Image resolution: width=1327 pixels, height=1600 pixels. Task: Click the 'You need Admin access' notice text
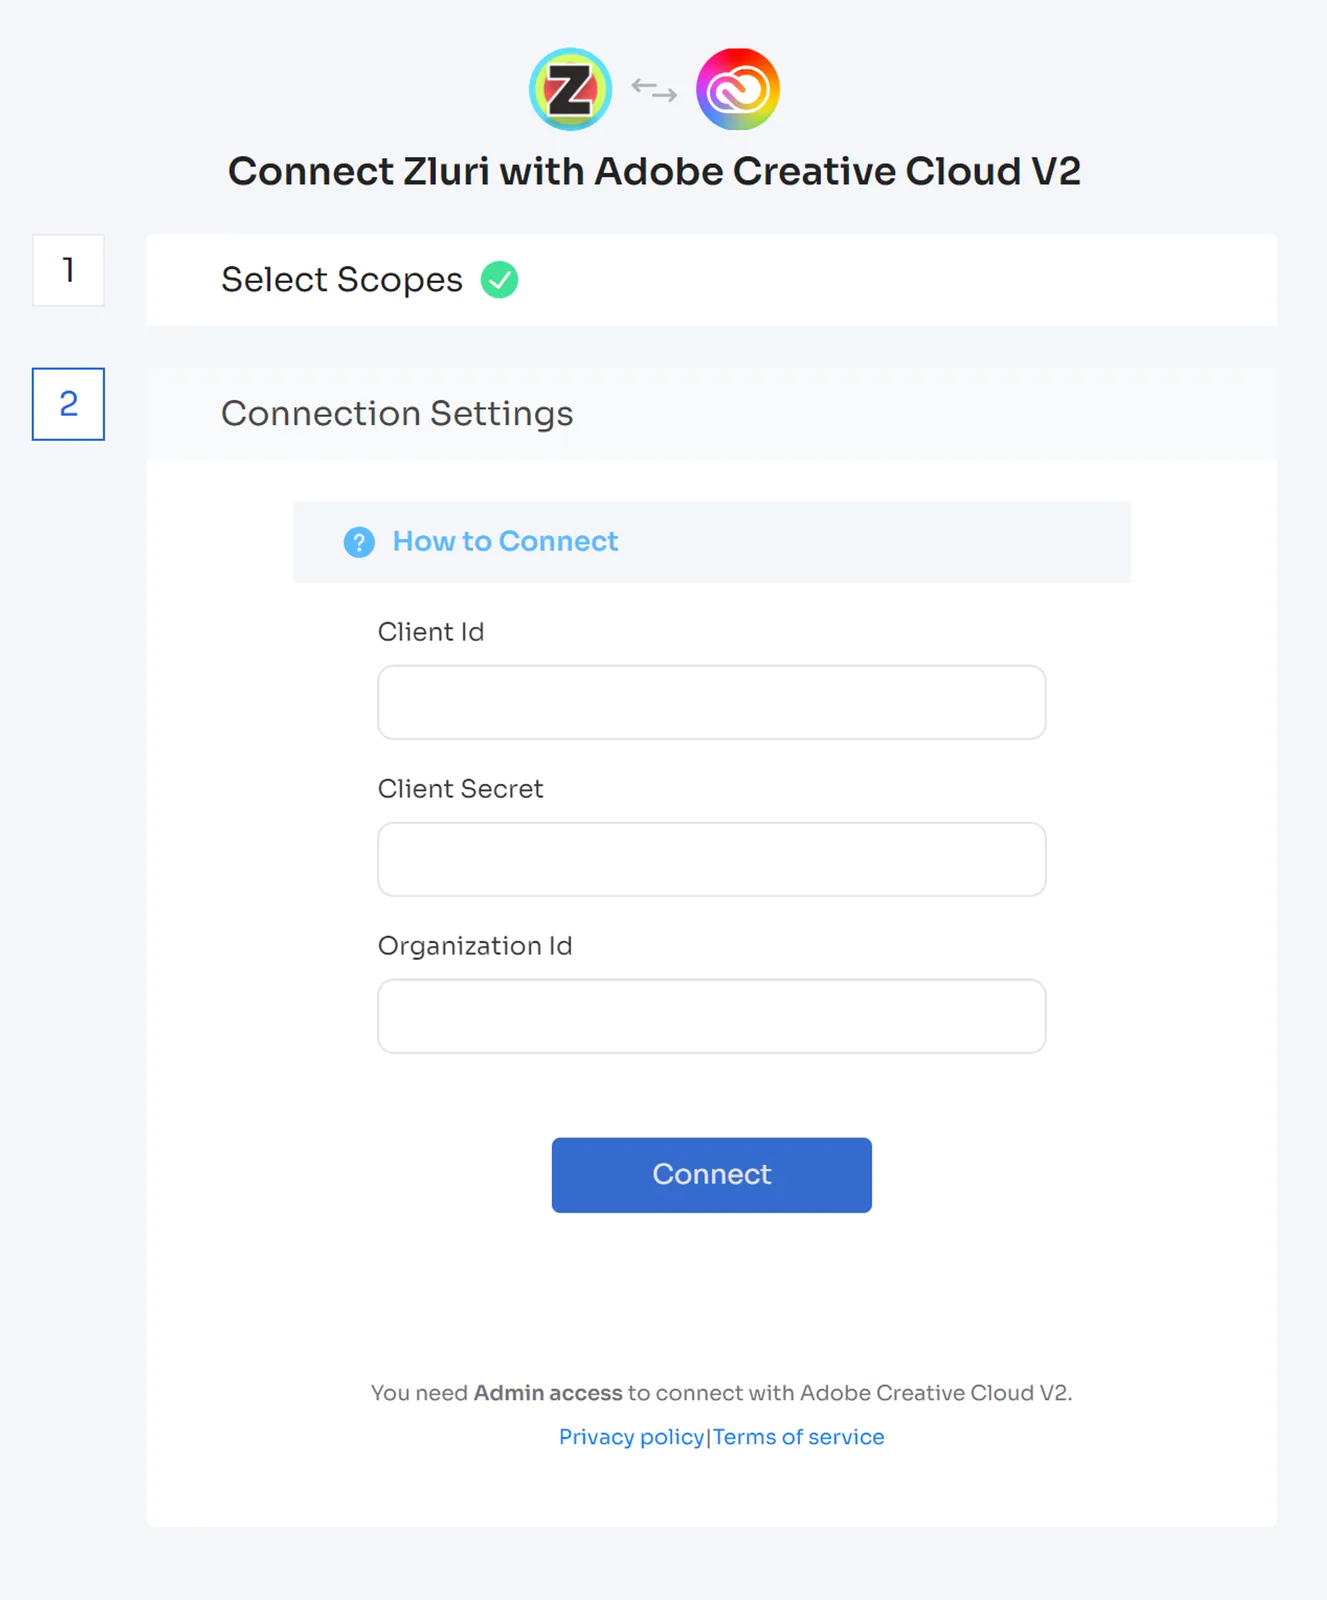click(x=721, y=1393)
